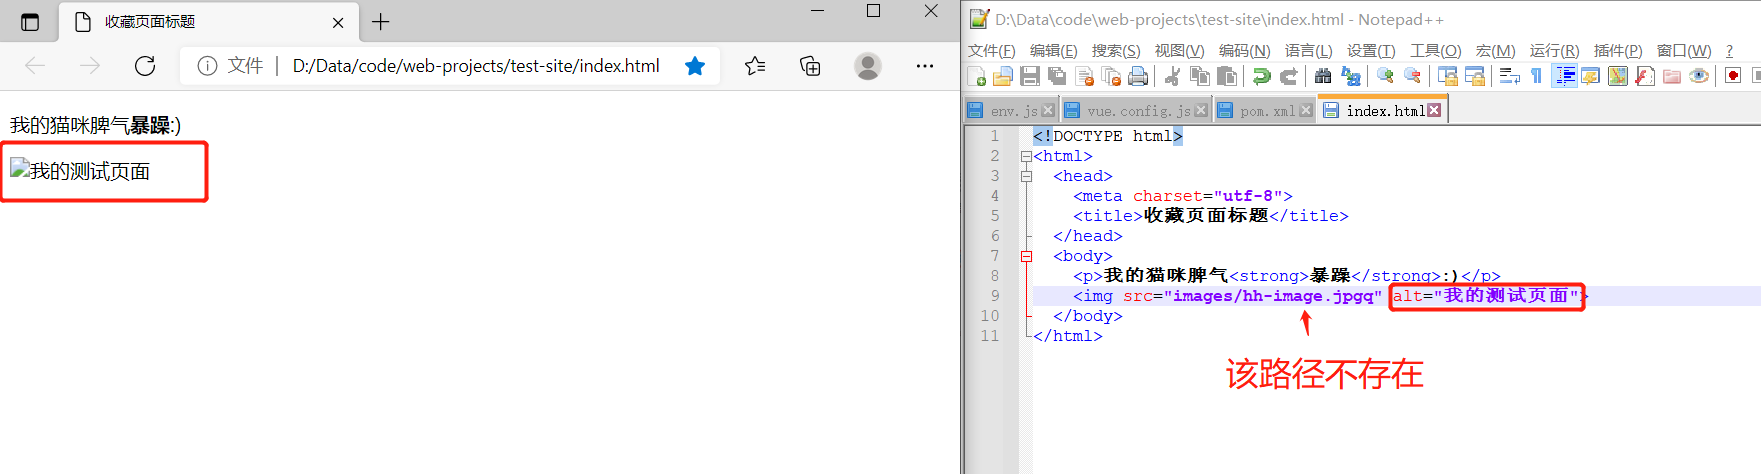1761x474 pixels.
Task: Open the 文件(F) menu in Notepad++
Action: coord(991,50)
